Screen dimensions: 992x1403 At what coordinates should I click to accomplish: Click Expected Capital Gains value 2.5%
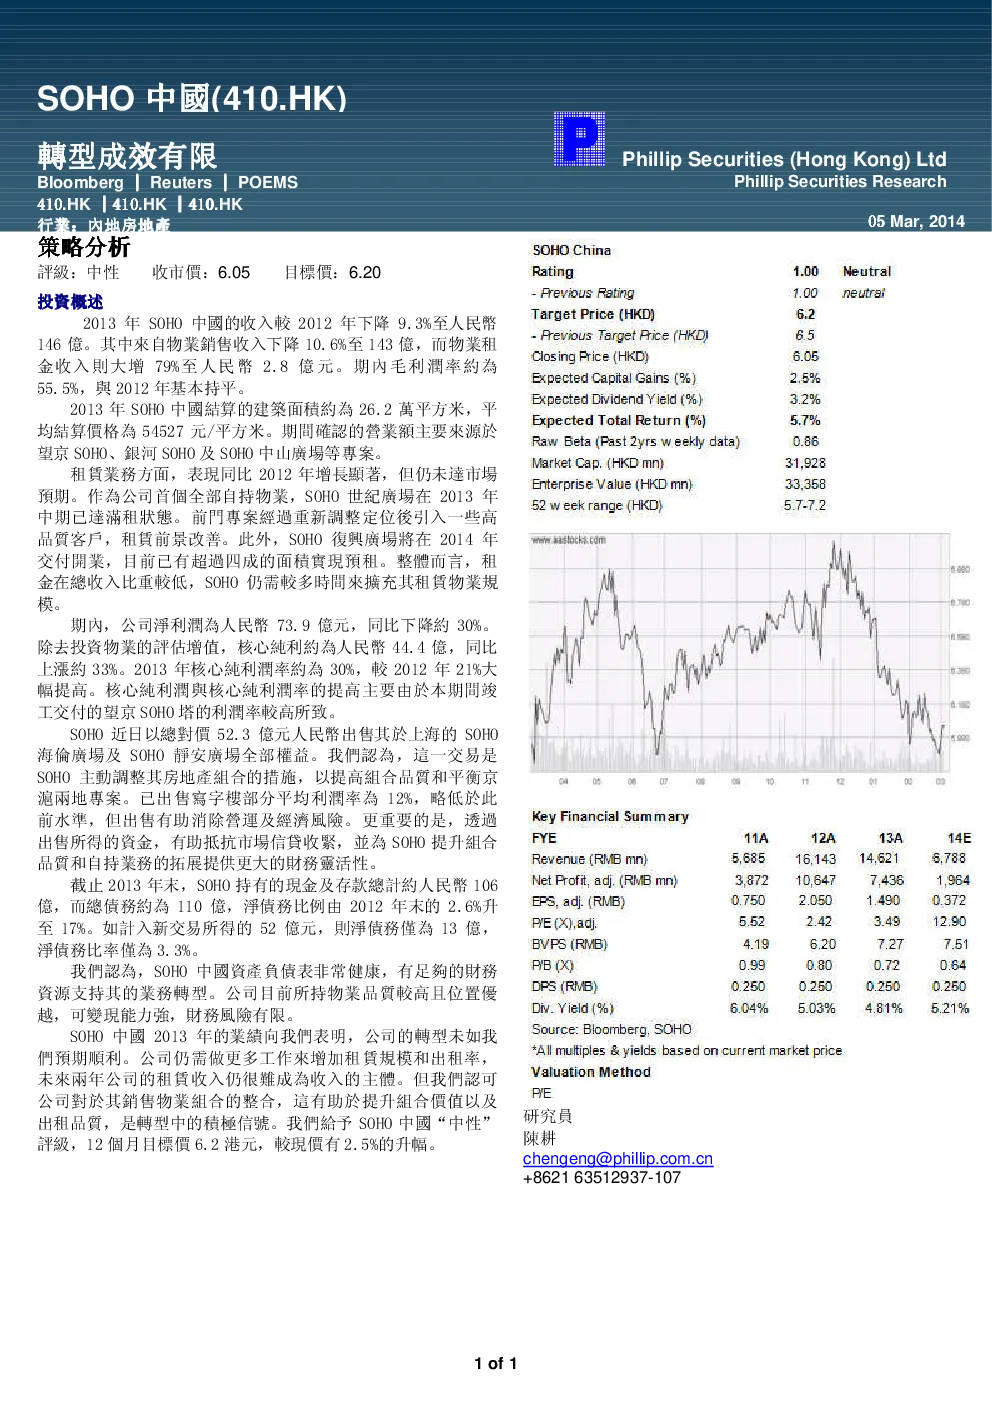tap(805, 378)
